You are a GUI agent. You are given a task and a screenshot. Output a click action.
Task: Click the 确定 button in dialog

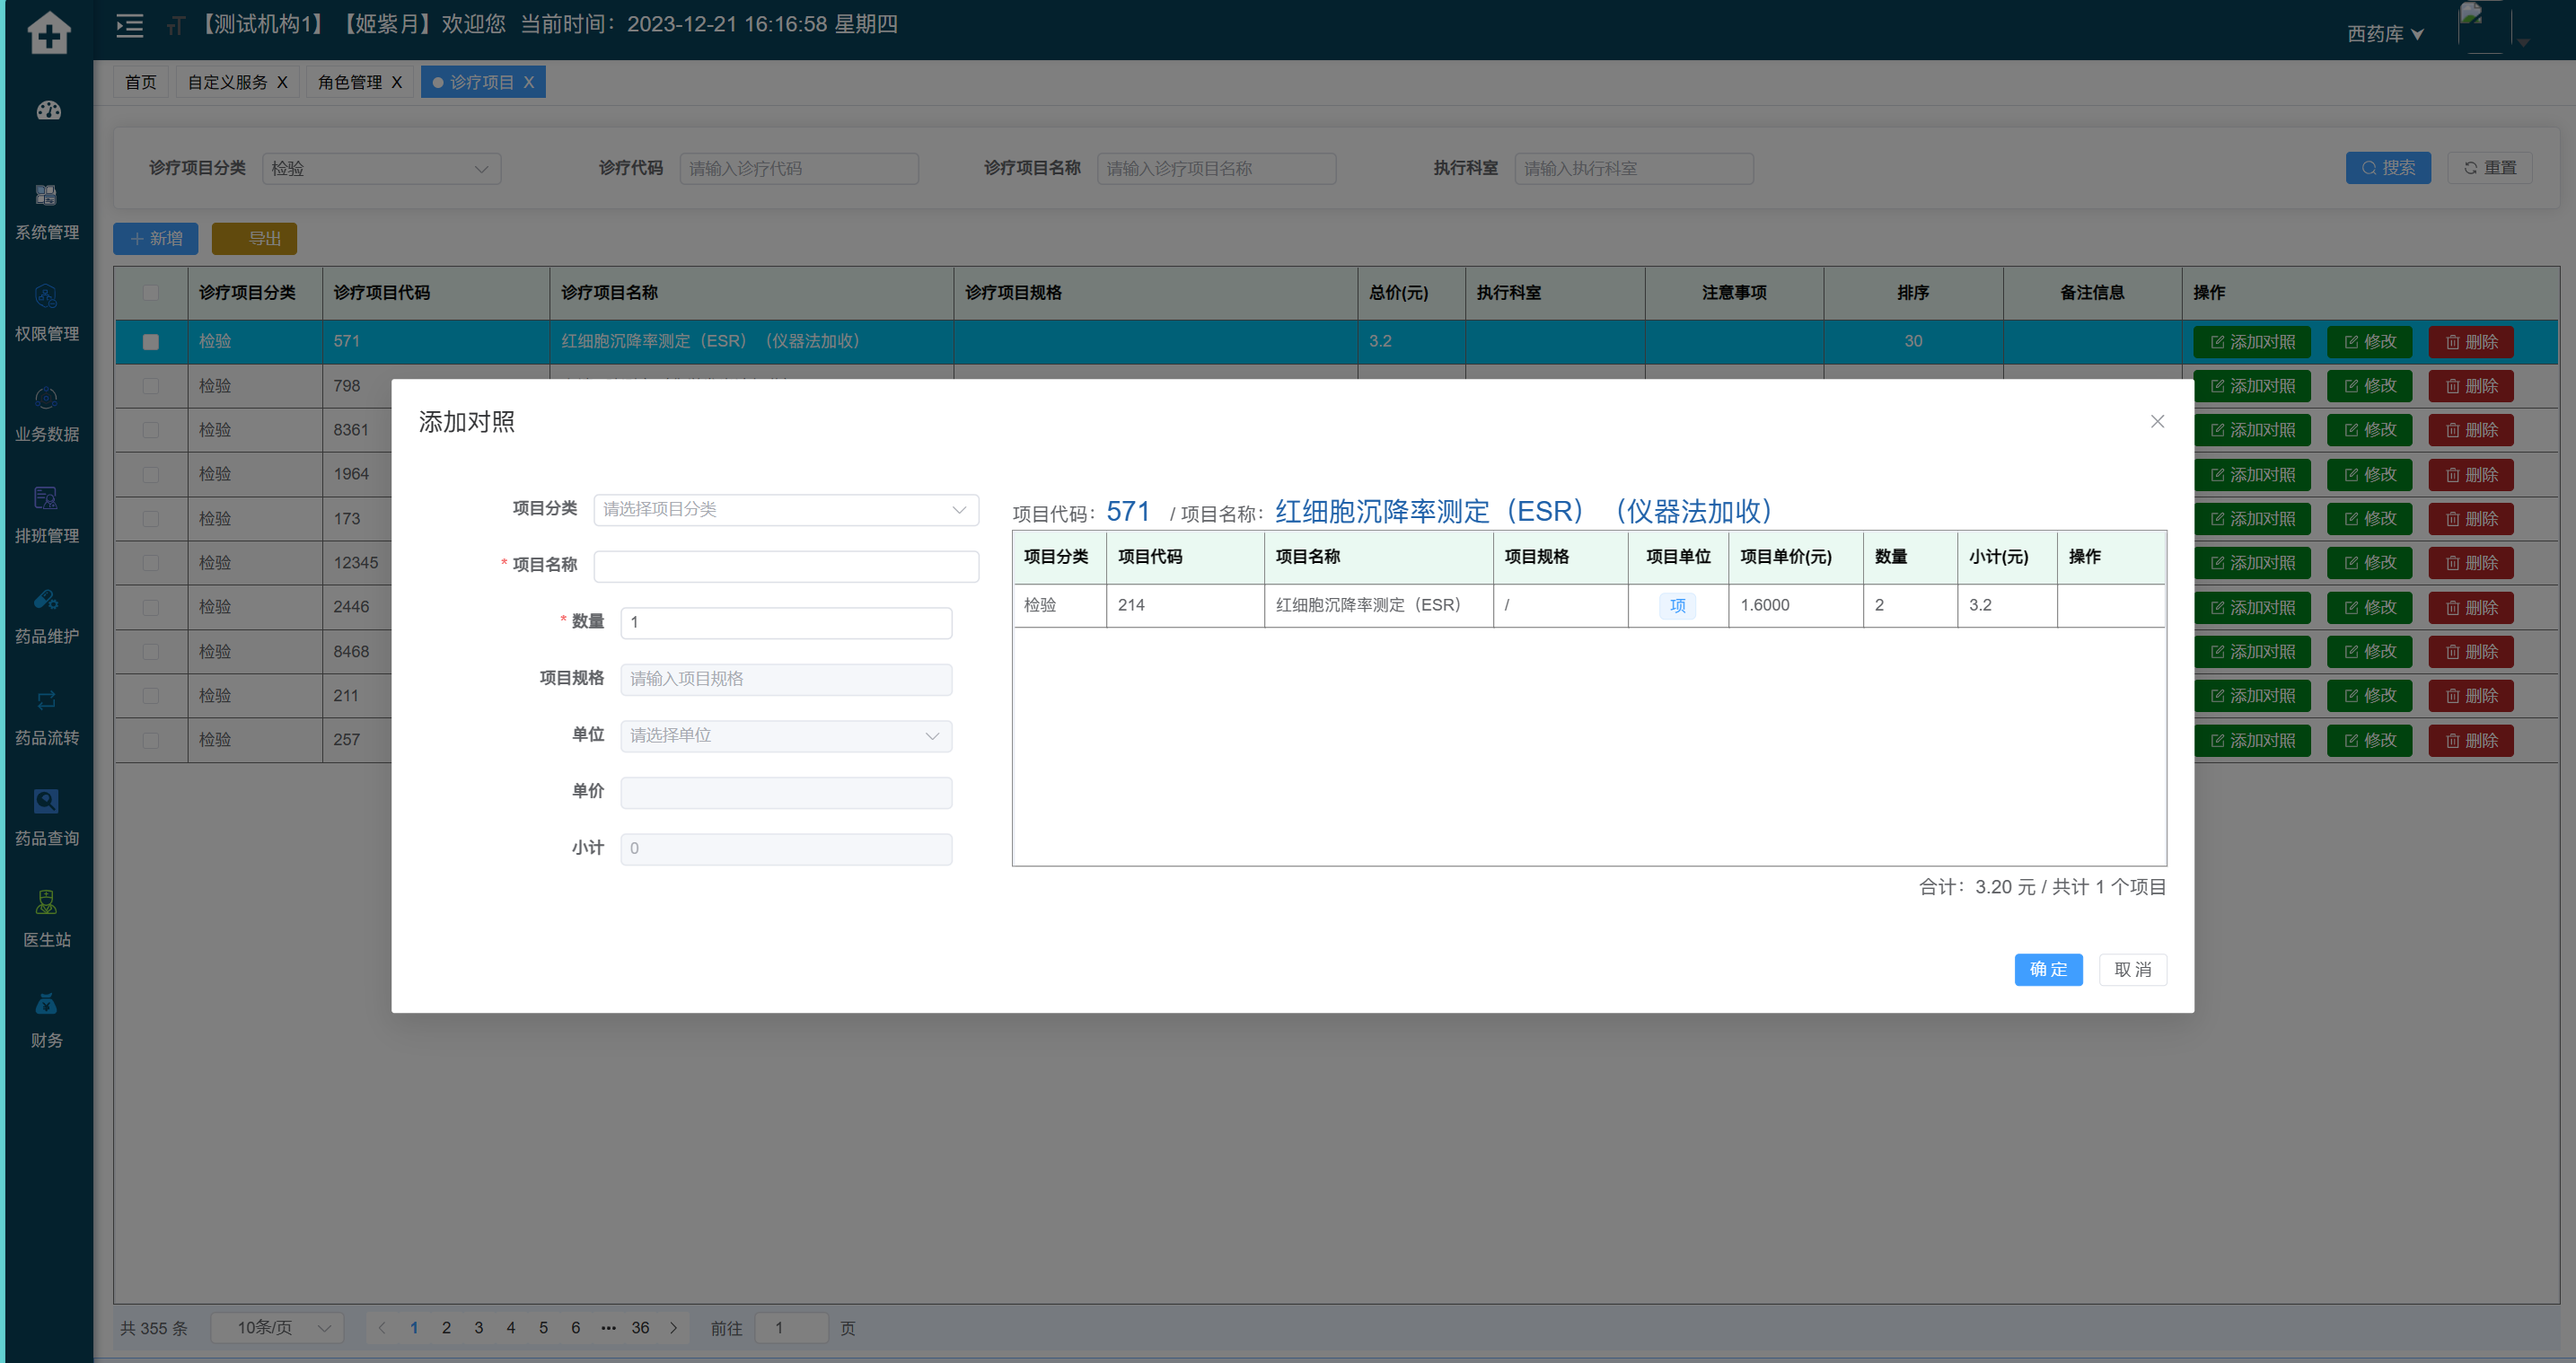click(2047, 969)
